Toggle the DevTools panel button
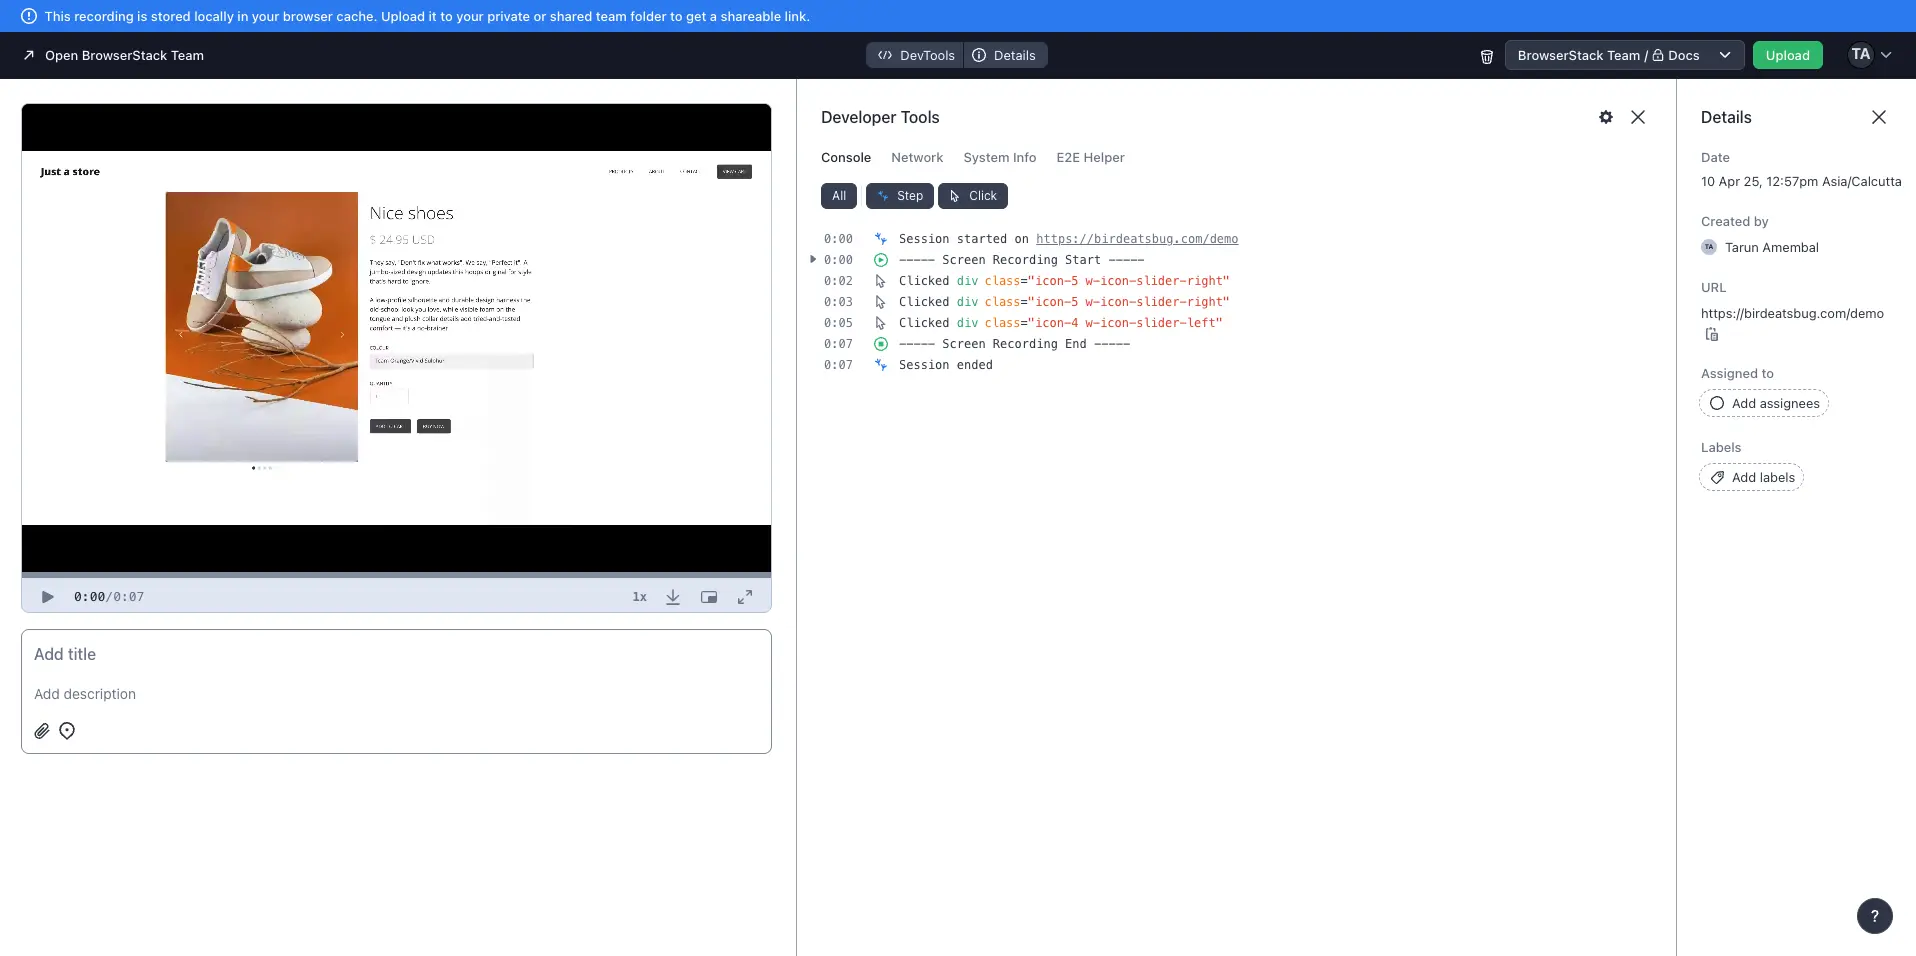This screenshot has width=1916, height=956. 915,55
